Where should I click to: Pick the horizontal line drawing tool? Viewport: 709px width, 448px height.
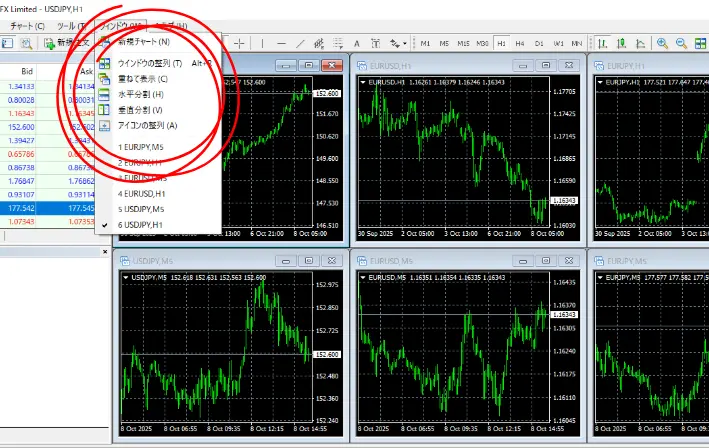click(x=283, y=43)
